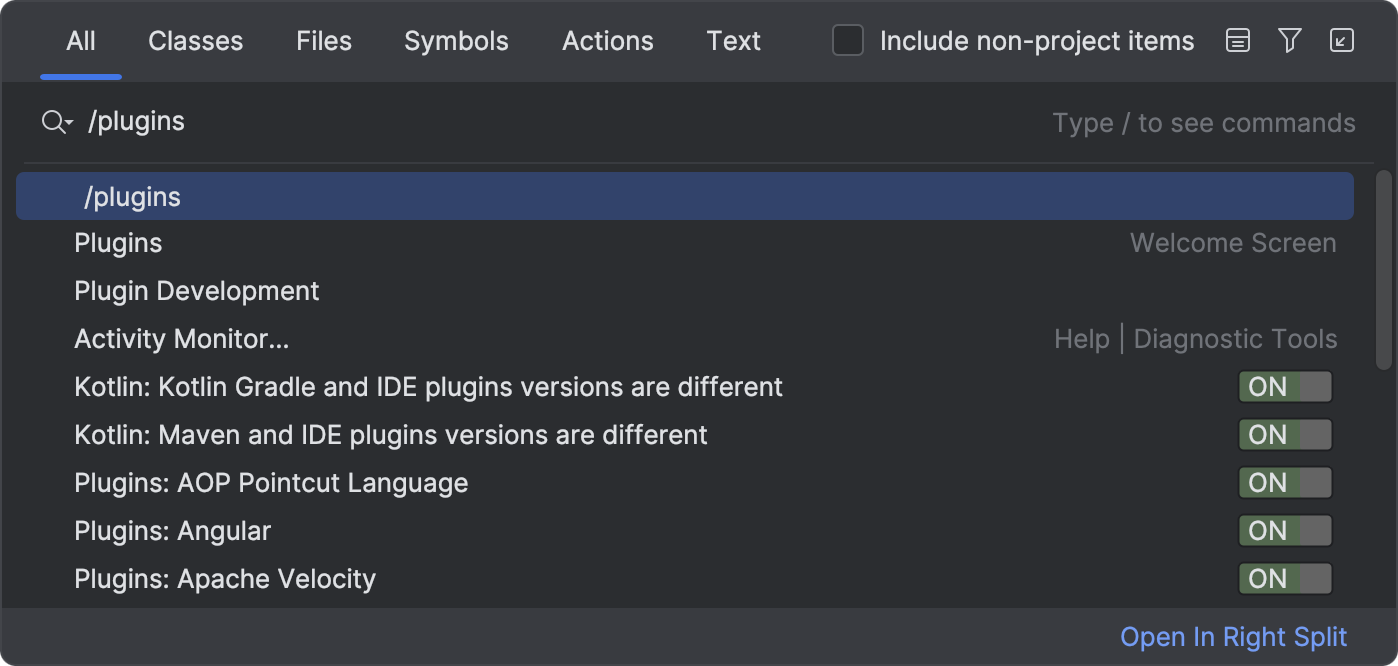Screen dimensions: 1398x666
Task: Turn off Plugins: AOP Pointcut Language
Action: click(1285, 483)
